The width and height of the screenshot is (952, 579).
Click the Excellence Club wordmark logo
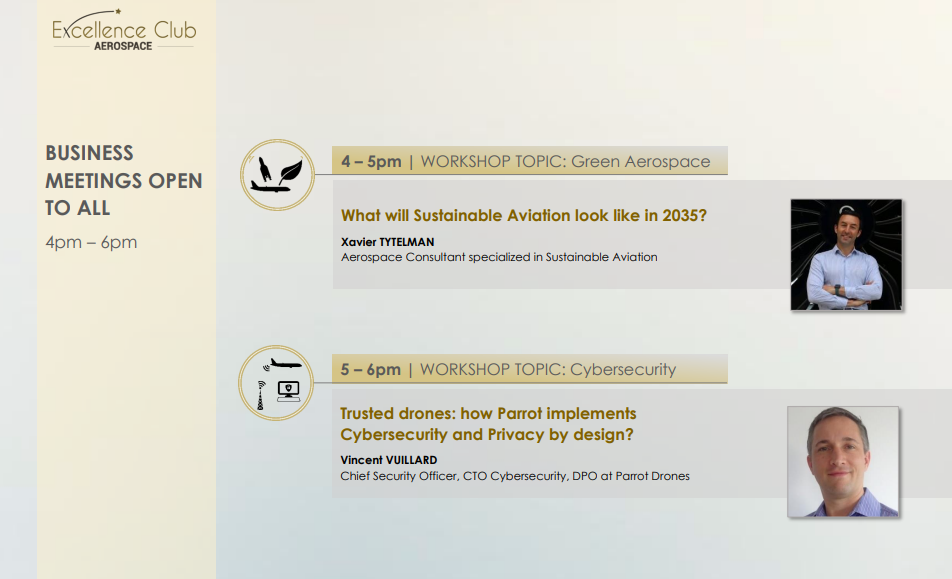[x=124, y=30]
